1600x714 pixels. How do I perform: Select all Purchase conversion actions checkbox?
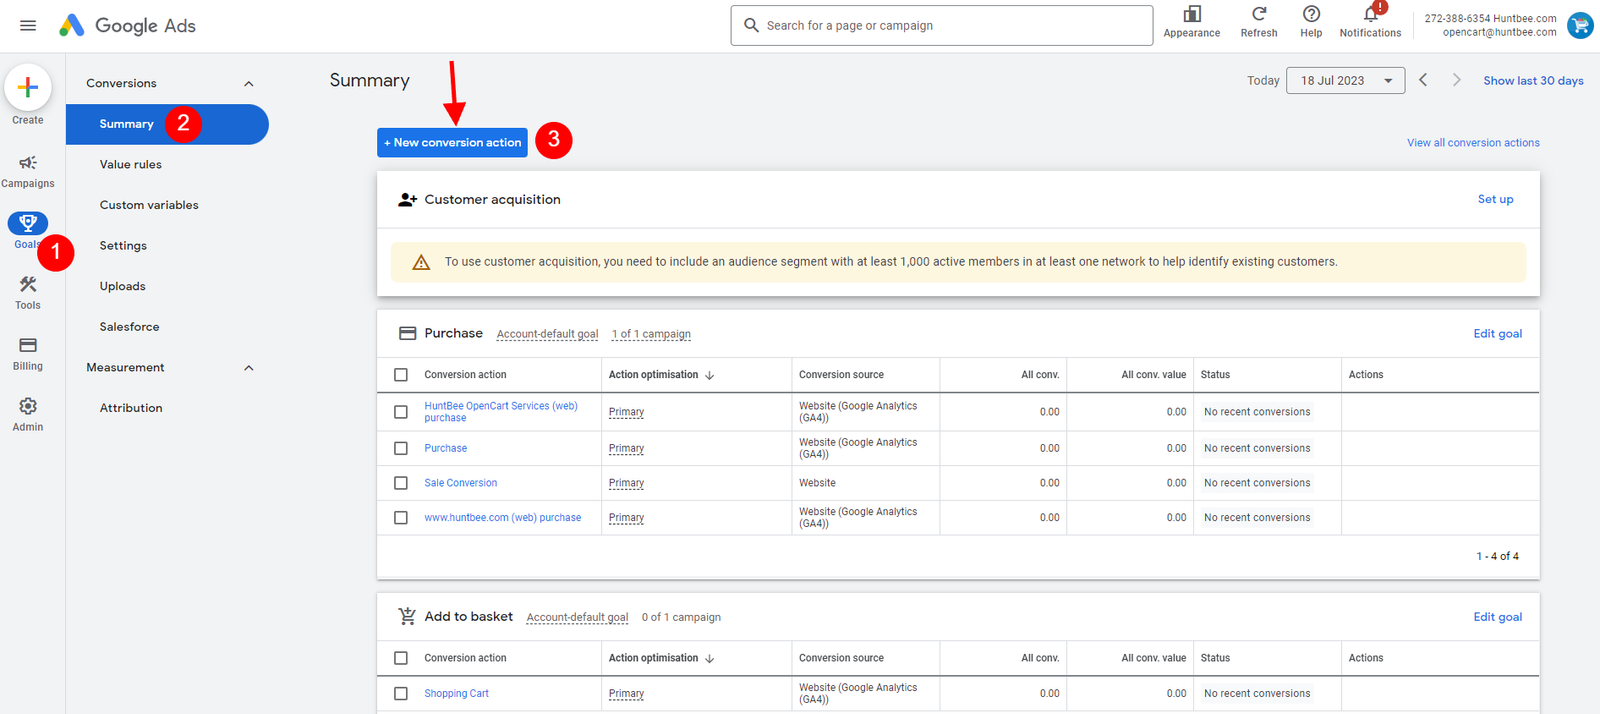tap(401, 375)
